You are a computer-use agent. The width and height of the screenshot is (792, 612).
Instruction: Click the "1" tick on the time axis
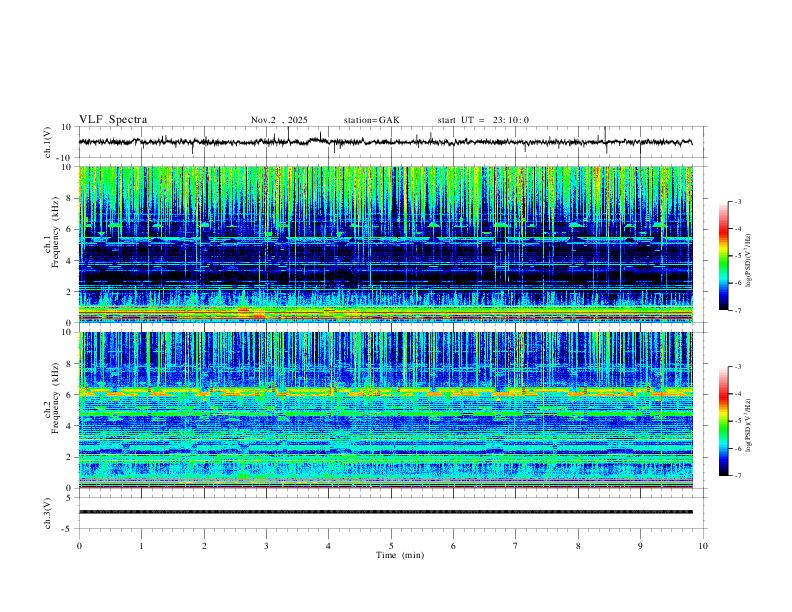[x=141, y=546]
